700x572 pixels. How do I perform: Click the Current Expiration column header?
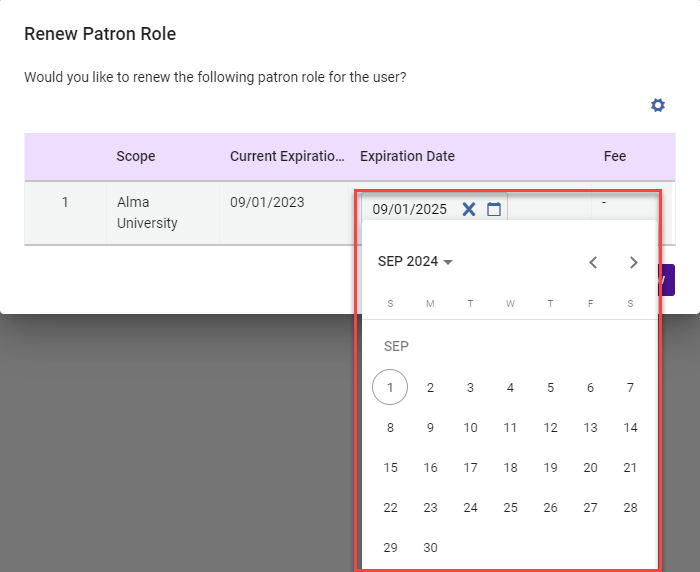287,156
